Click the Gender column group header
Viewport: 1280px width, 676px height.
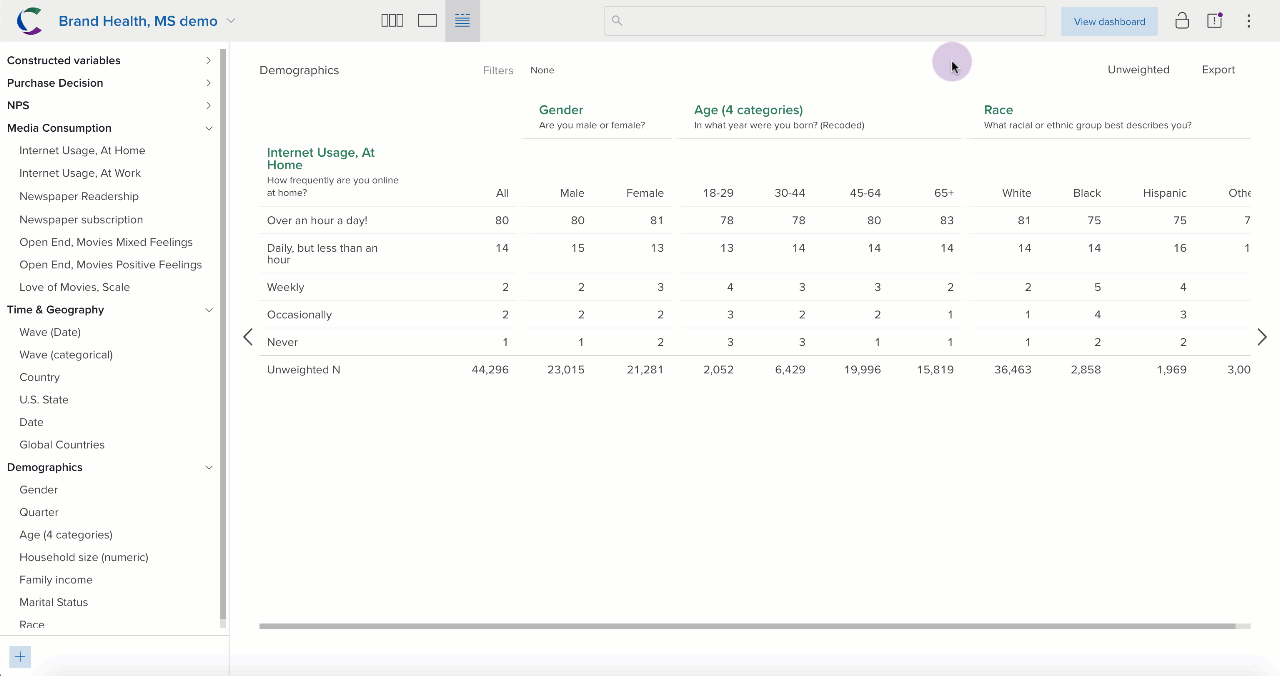pos(561,110)
